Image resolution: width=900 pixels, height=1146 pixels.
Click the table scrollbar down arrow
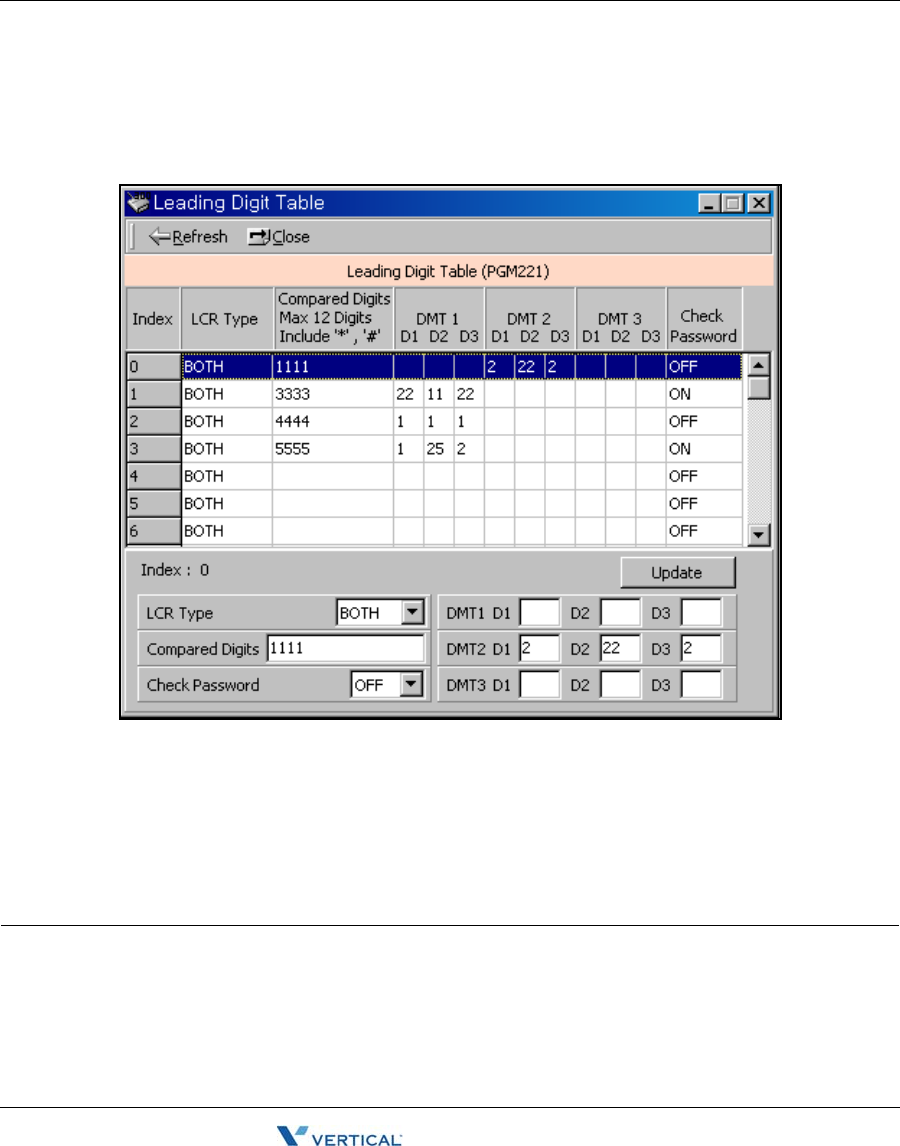[759, 536]
